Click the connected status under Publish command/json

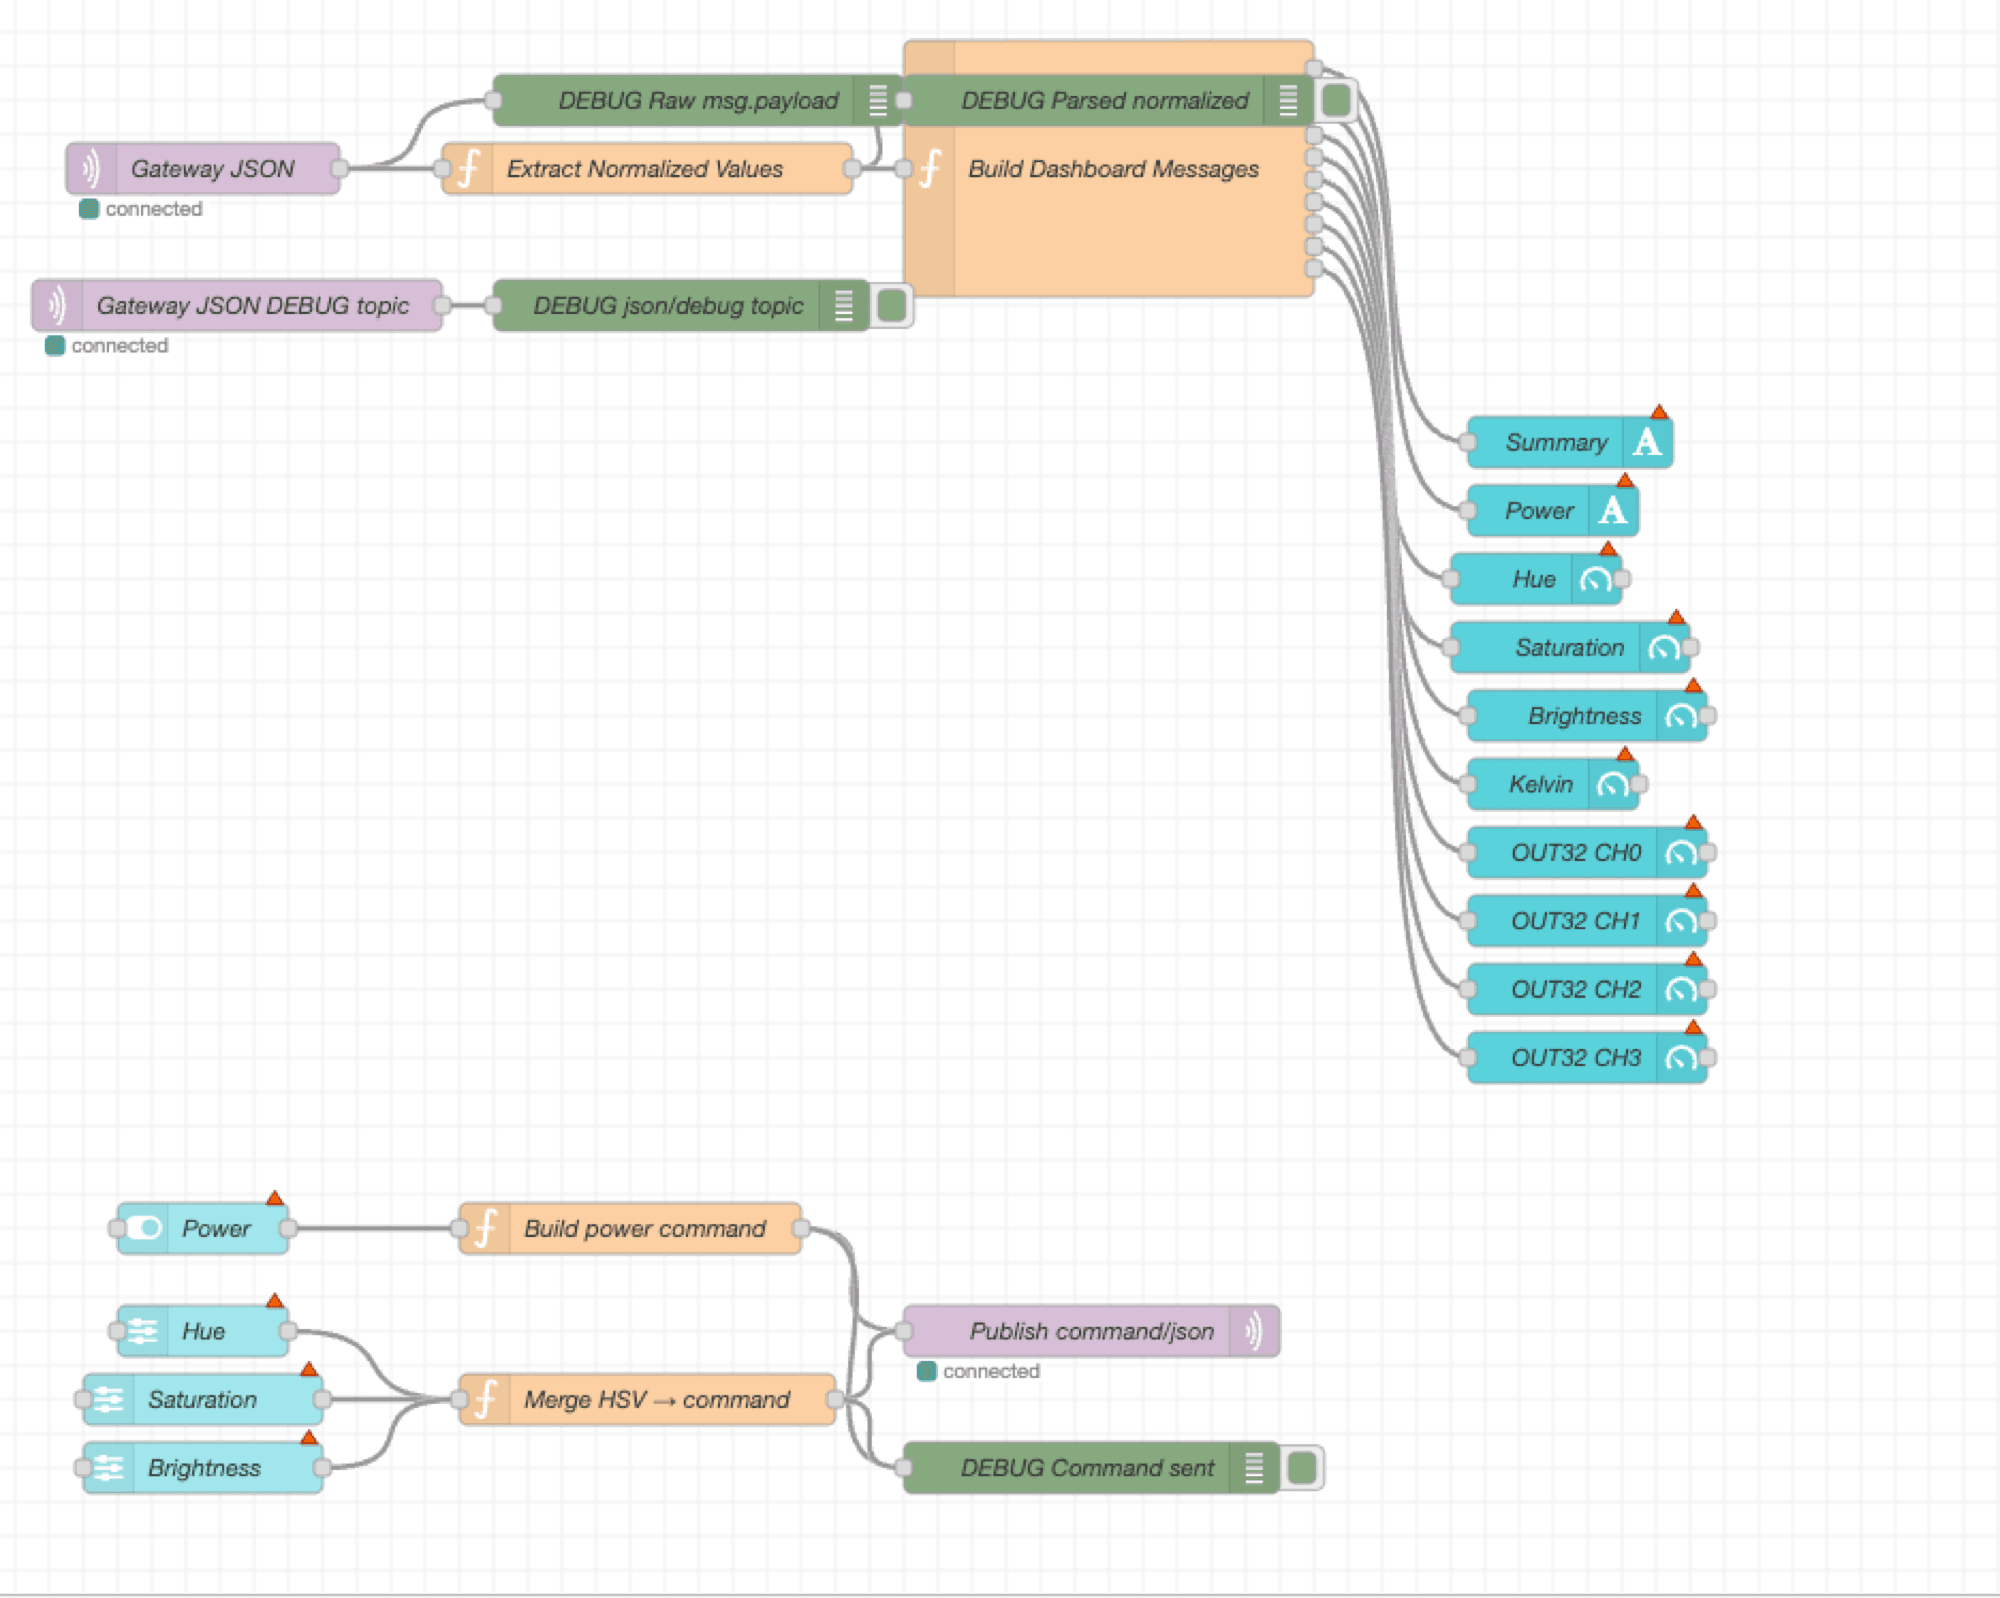pyautogui.click(x=979, y=1371)
